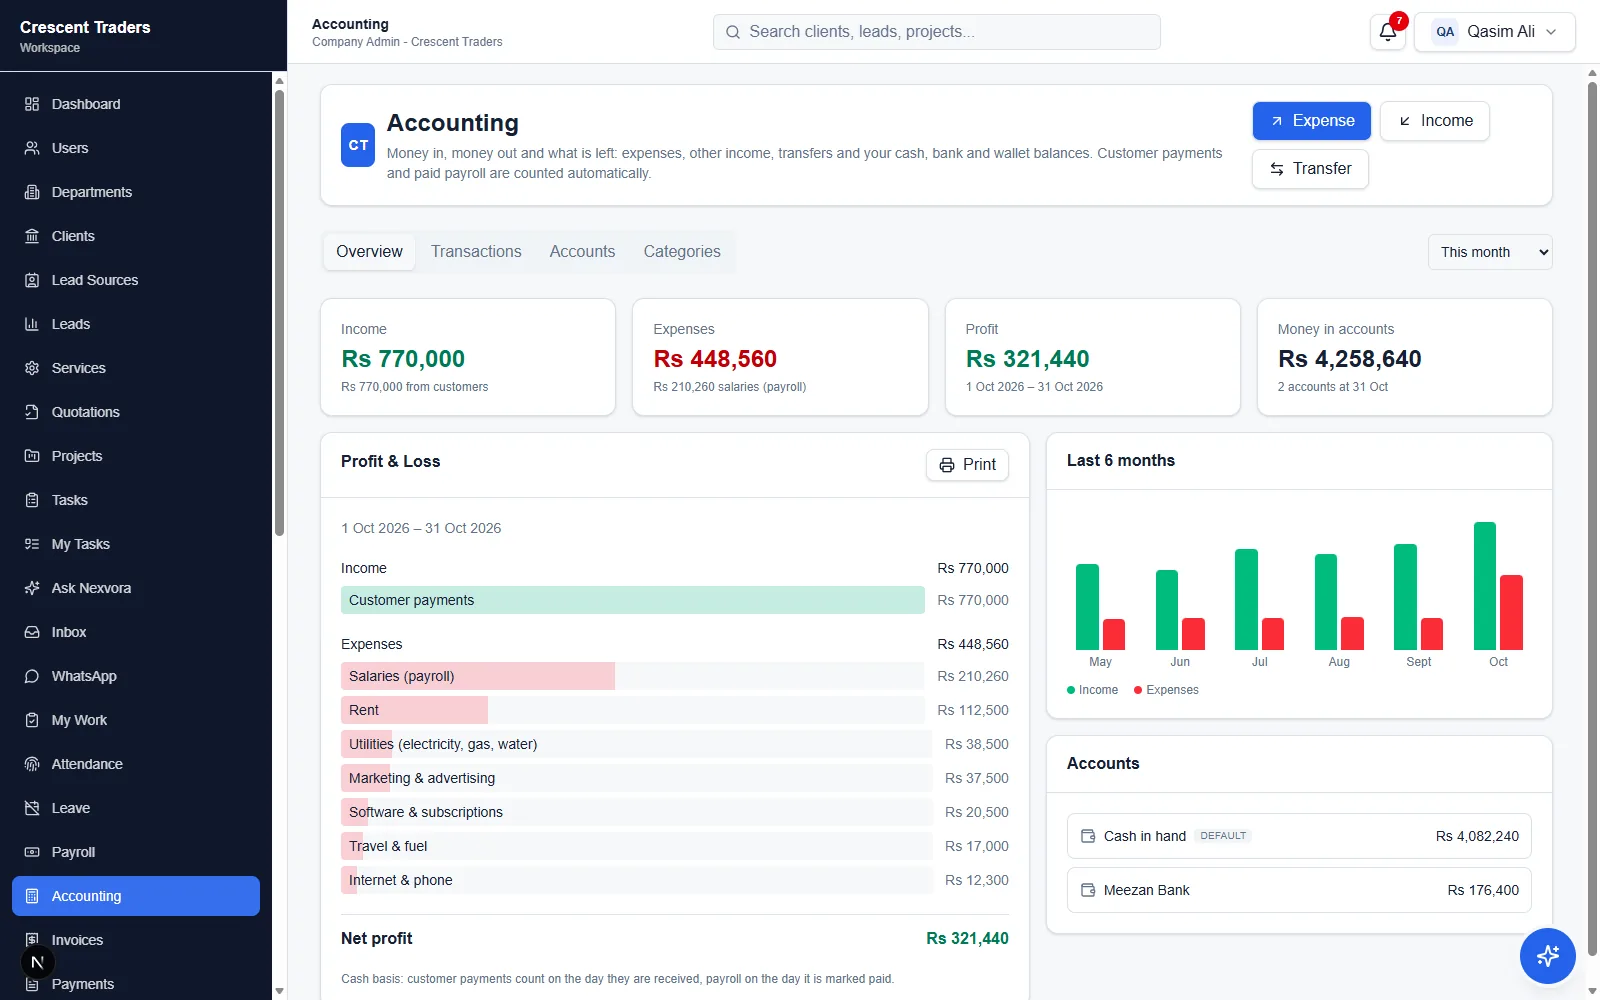The image size is (1600, 1000).
Task: Click the Oct income bar in chart
Action: (1485, 586)
